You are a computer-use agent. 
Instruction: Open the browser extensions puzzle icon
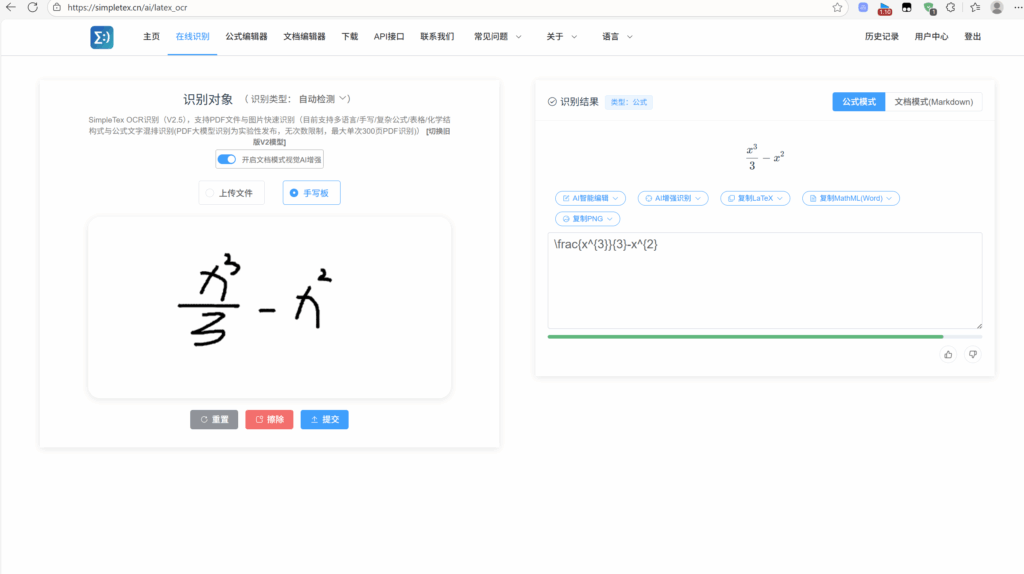point(951,7)
